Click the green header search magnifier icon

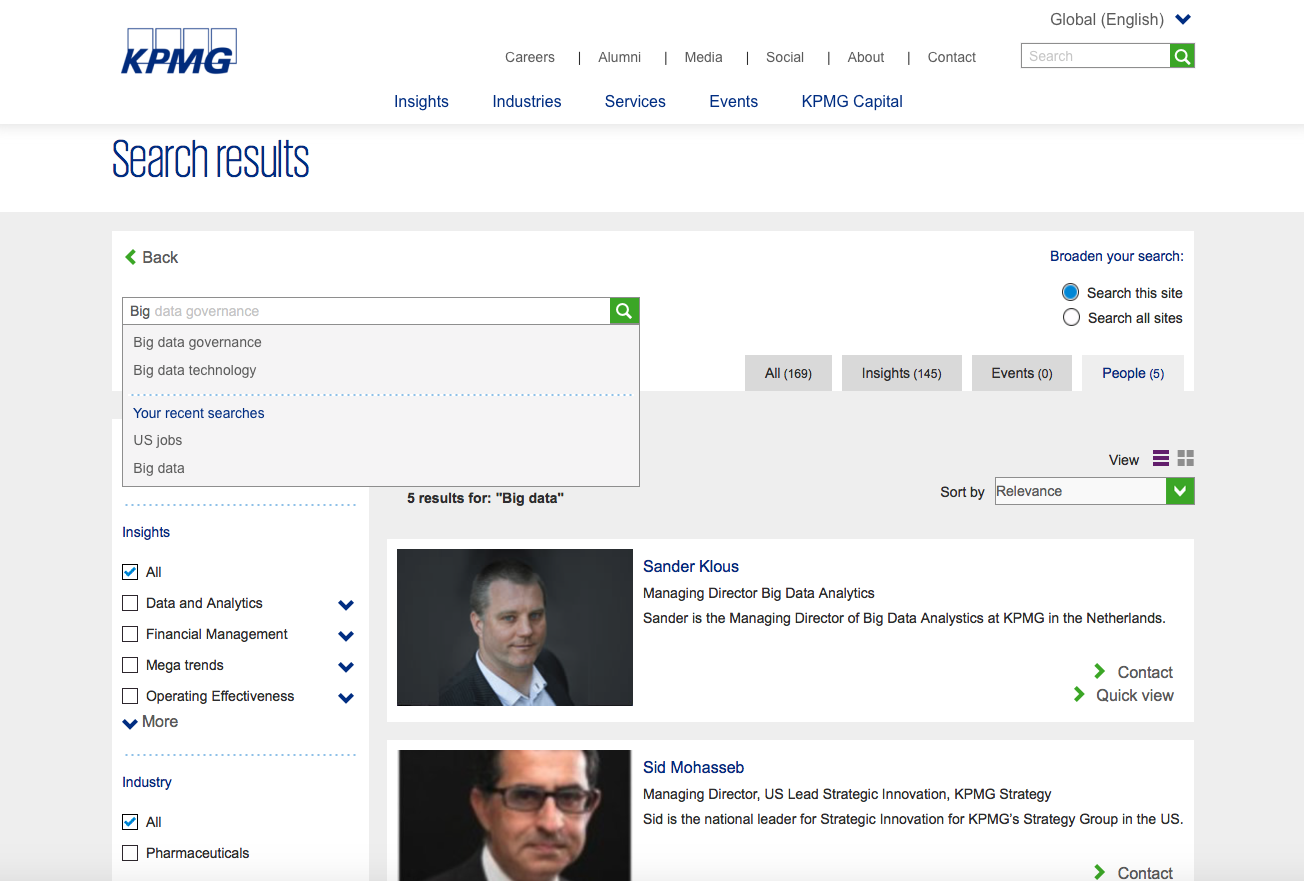pyautogui.click(x=1182, y=56)
